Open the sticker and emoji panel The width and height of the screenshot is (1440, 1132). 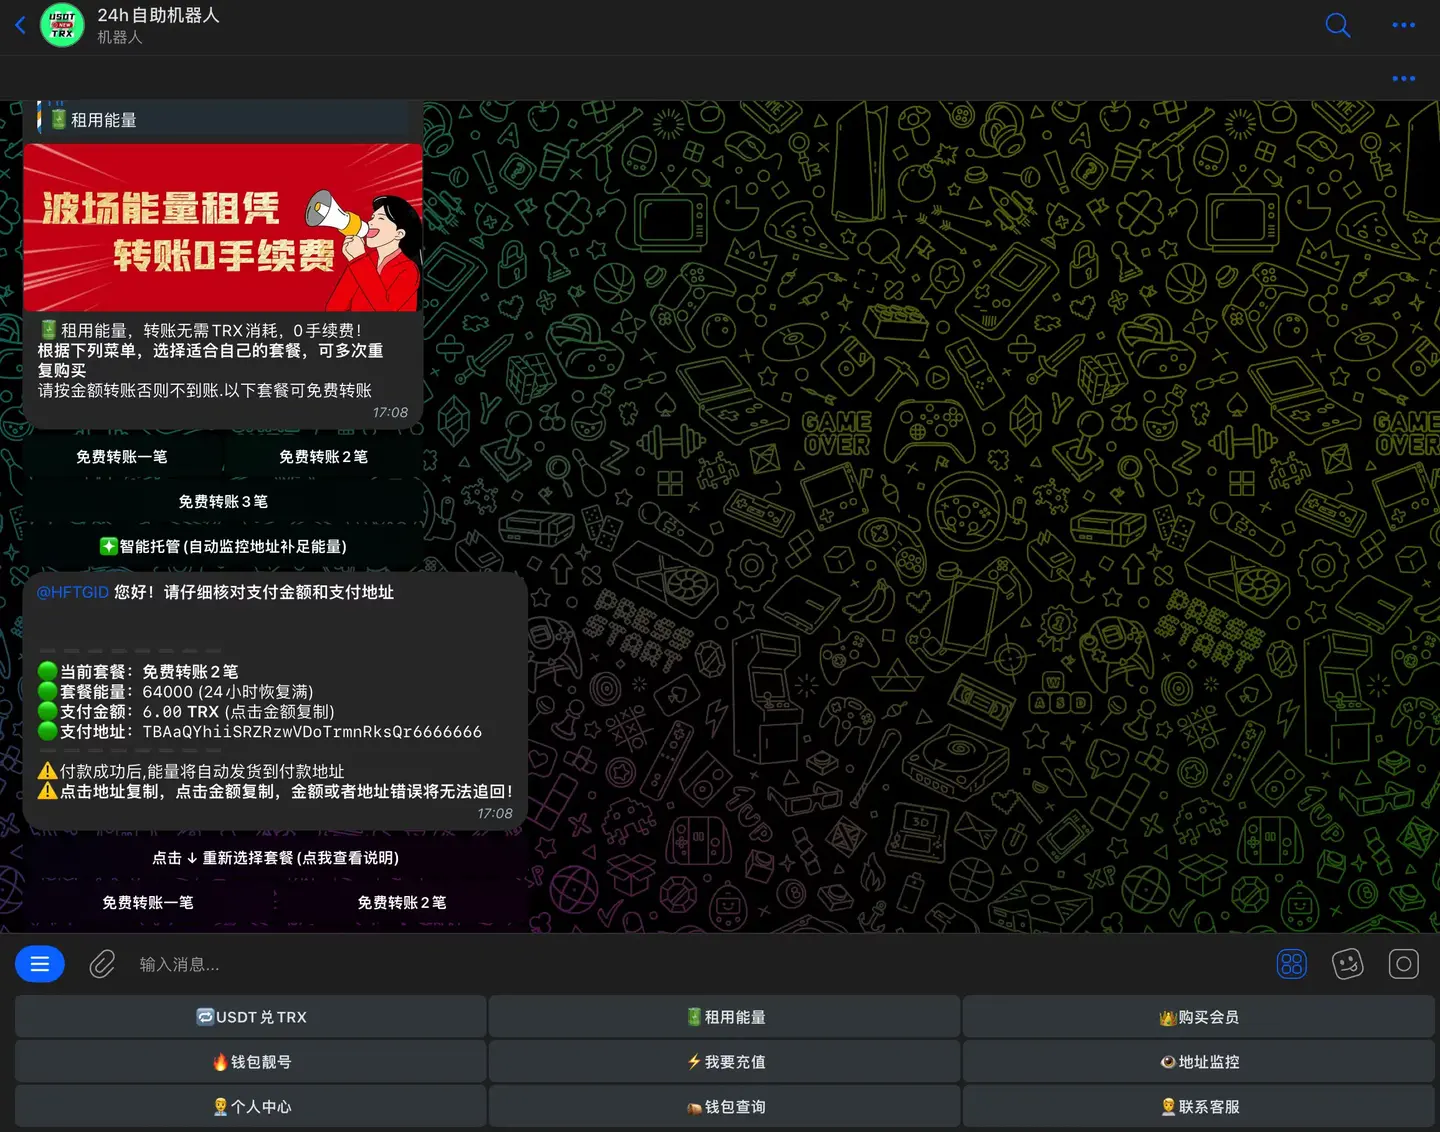pyautogui.click(x=1347, y=963)
